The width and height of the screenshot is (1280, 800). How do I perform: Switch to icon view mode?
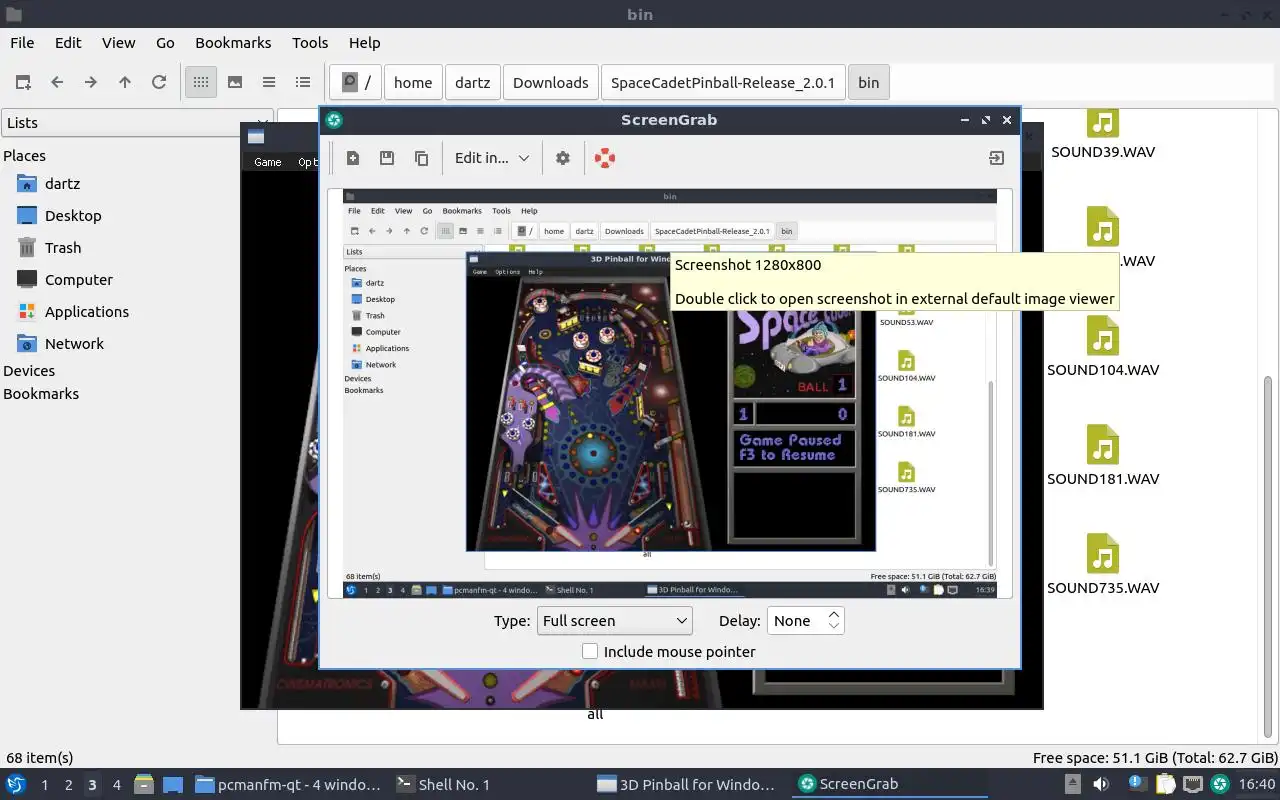(x=201, y=82)
